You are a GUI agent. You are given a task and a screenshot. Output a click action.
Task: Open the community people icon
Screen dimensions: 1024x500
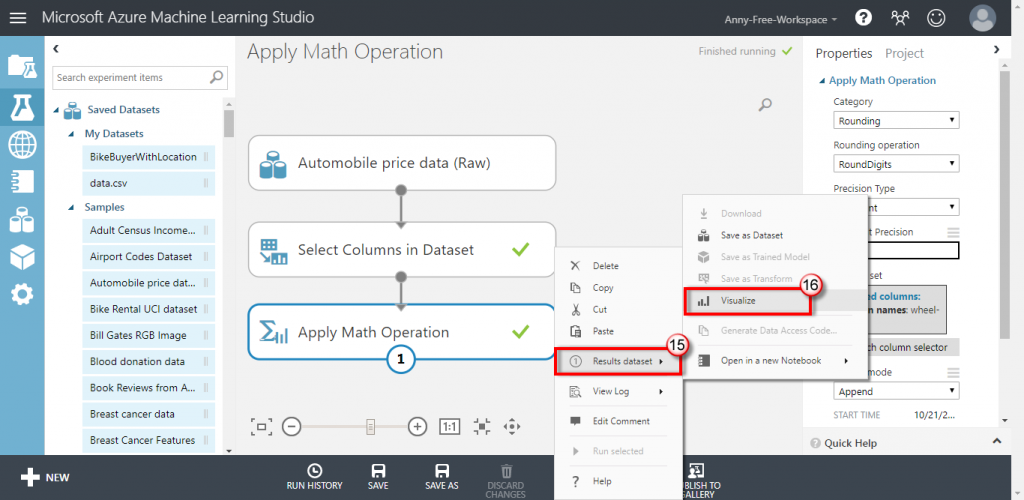[x=900, y=18]
